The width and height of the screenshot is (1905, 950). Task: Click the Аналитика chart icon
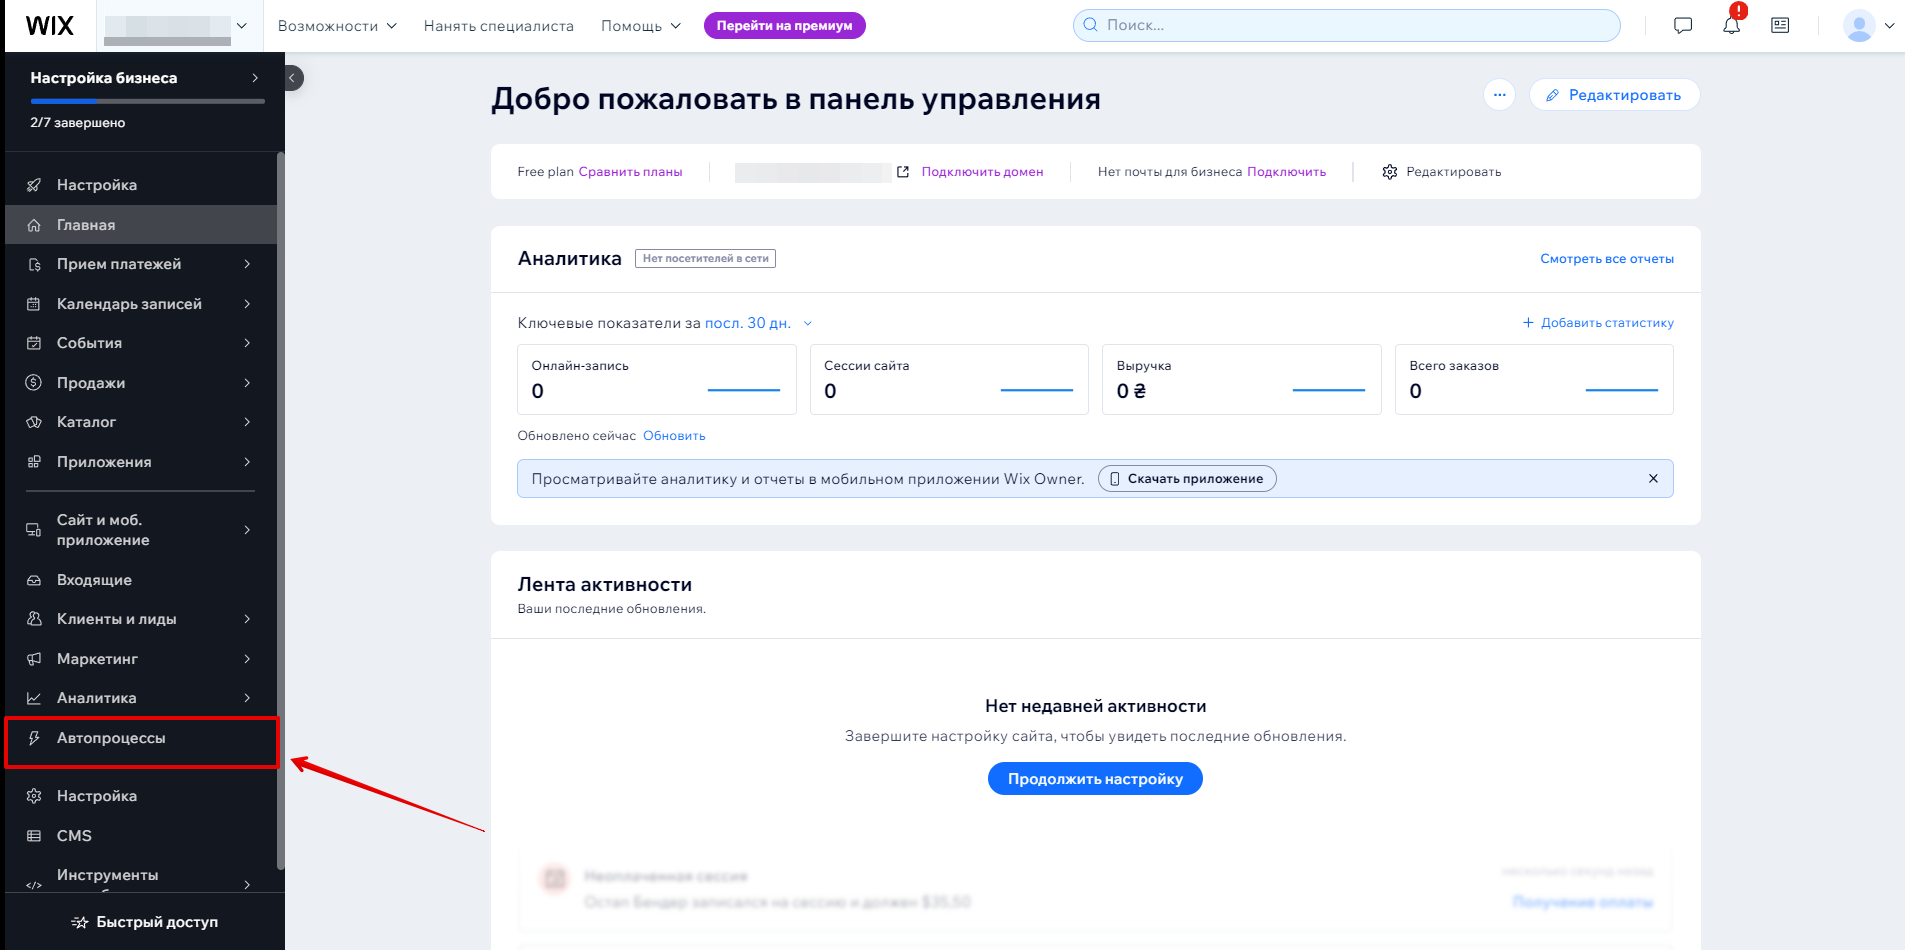pyautogui.click(x=34, y=698)
